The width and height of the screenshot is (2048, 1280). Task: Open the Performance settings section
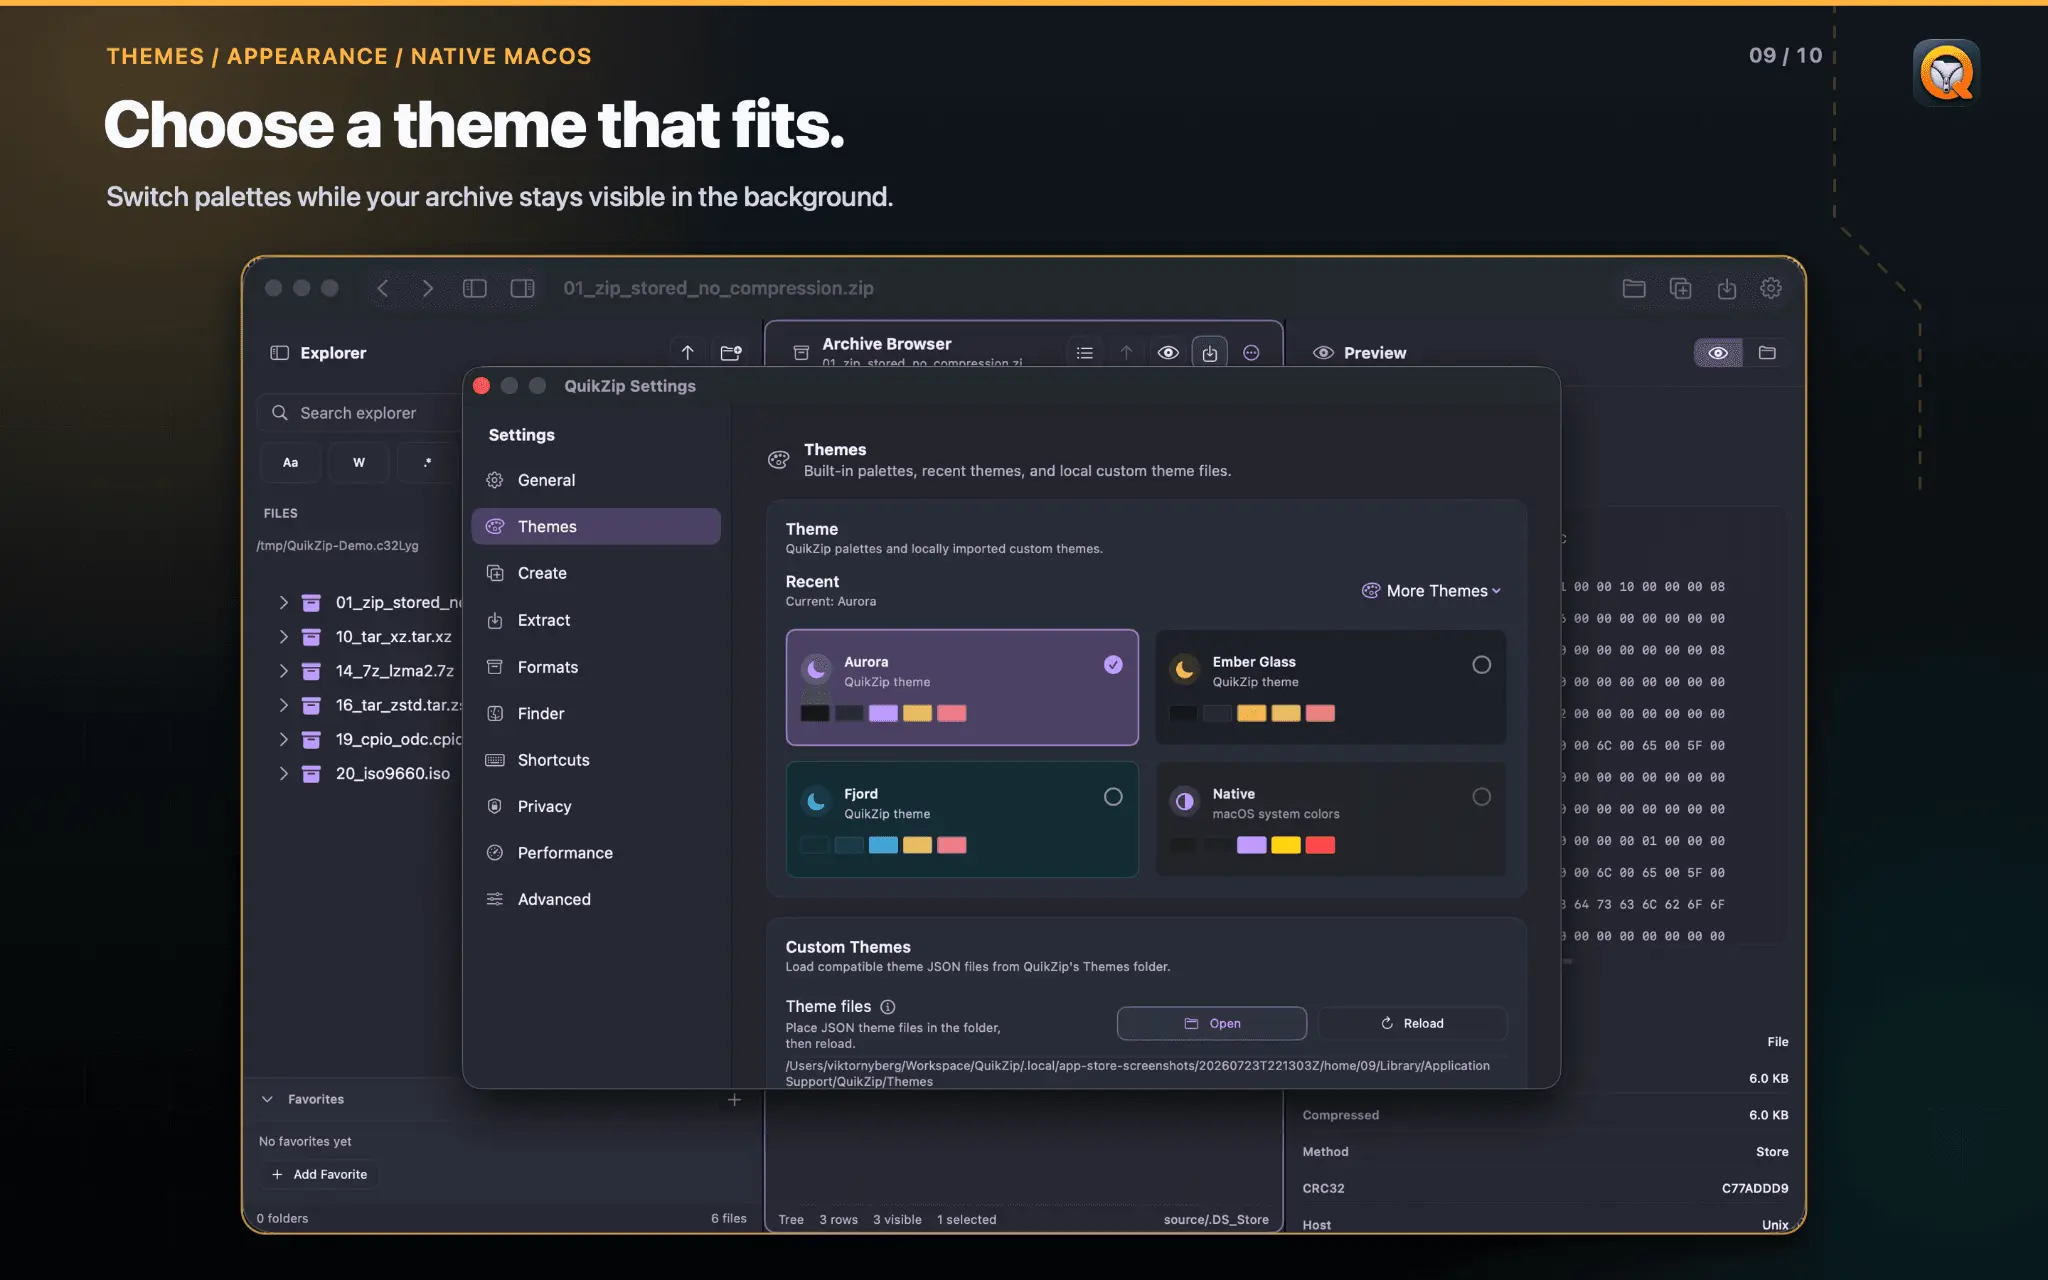click(x=595, y=853)
